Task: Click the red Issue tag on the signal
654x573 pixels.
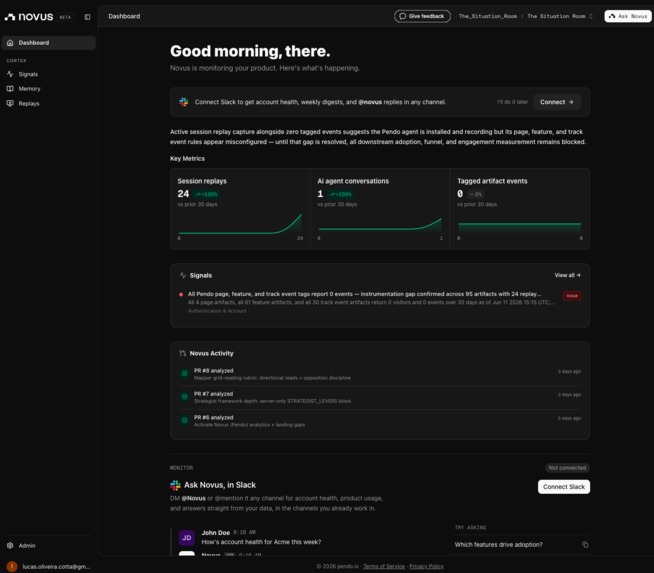Action: pyautogui.click(x=572, y=296)
